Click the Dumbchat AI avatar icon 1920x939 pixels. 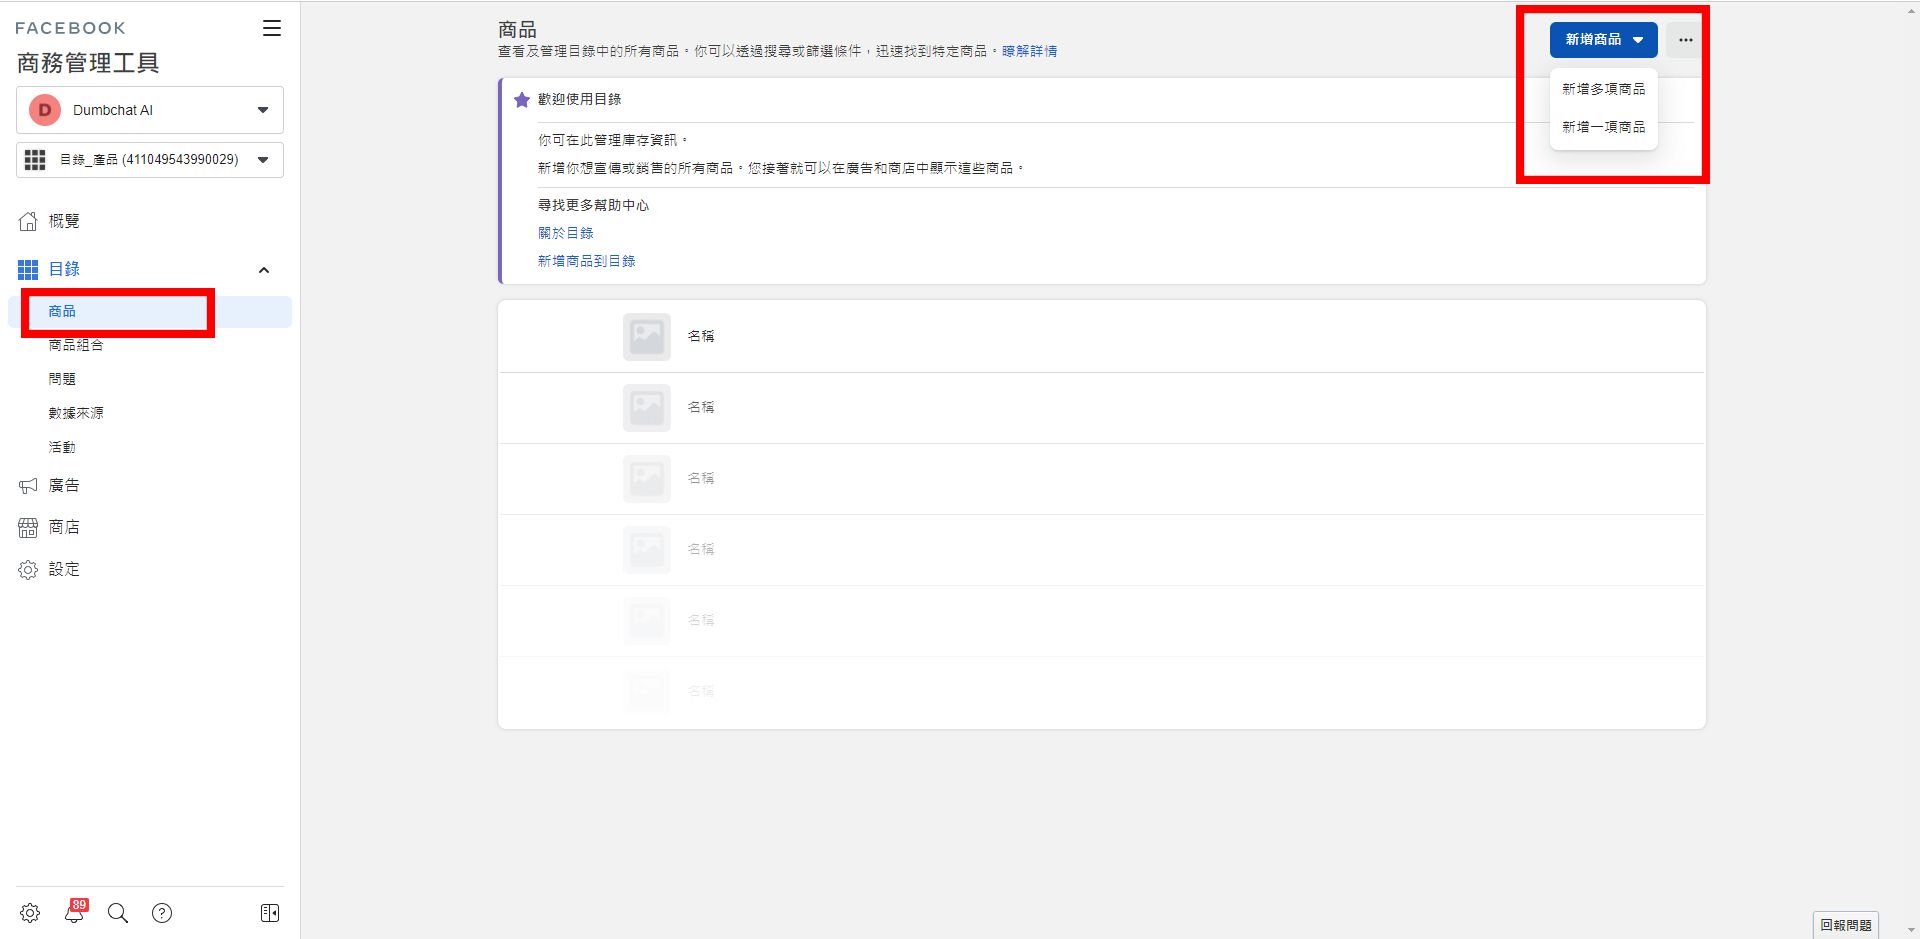tap(44, 110)
